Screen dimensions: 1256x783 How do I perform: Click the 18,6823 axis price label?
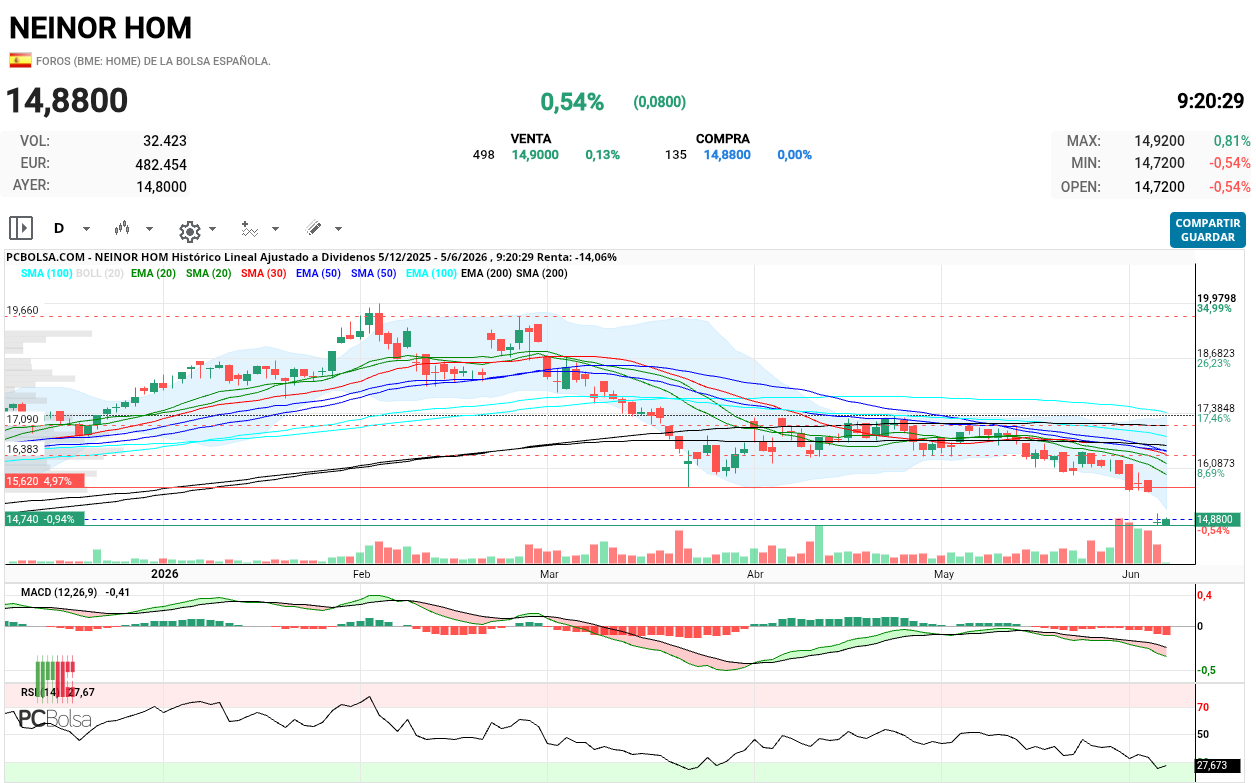1218,353
